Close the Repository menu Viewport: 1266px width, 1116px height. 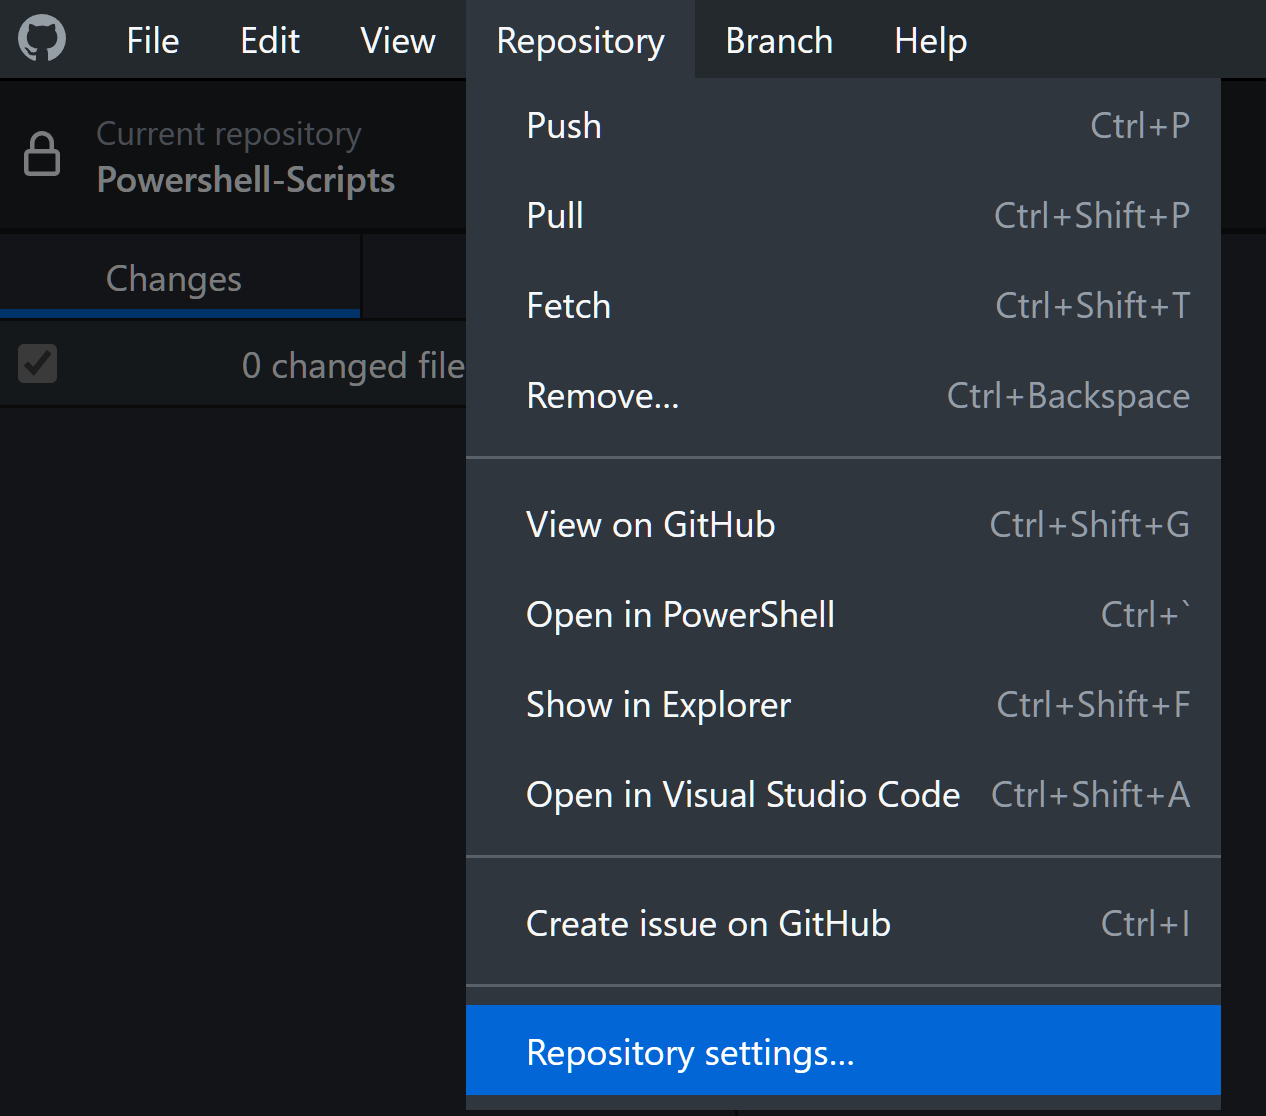pyautogui.click(x=580, y=40)
